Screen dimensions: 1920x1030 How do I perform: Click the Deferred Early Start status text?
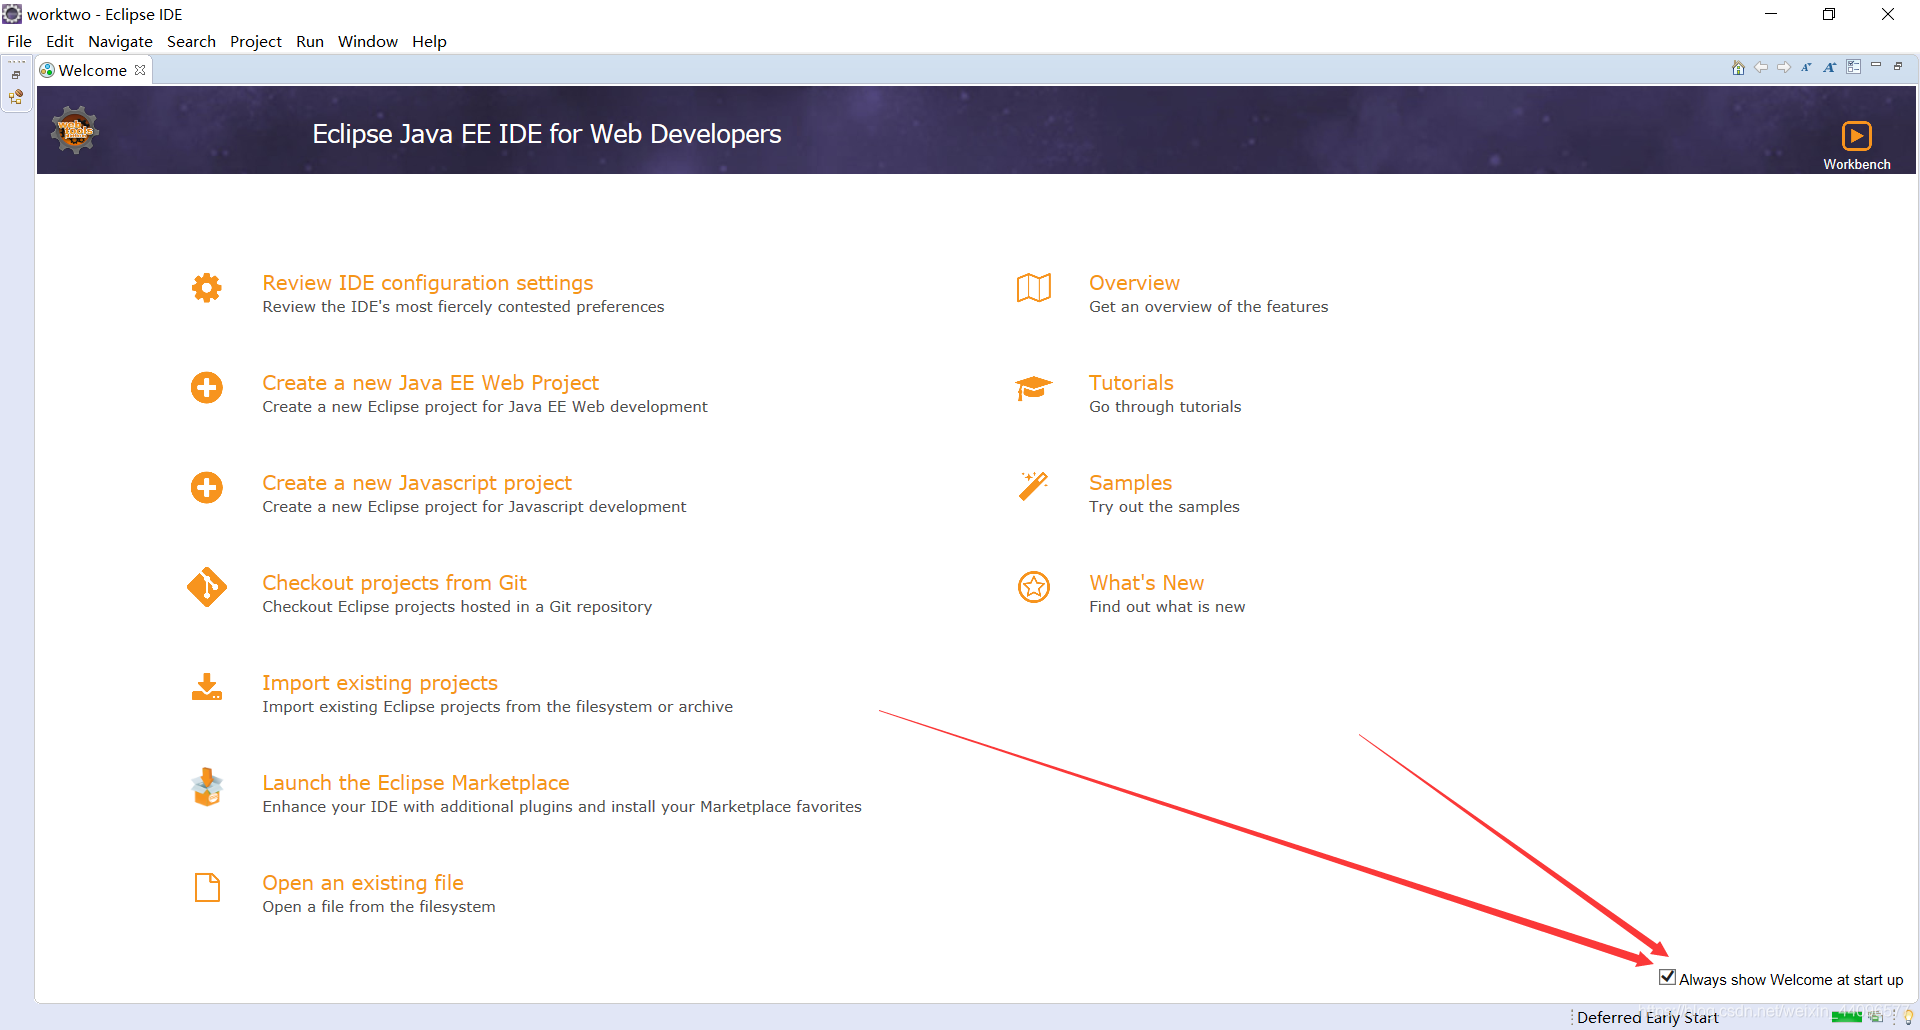coord(1647,1017)
